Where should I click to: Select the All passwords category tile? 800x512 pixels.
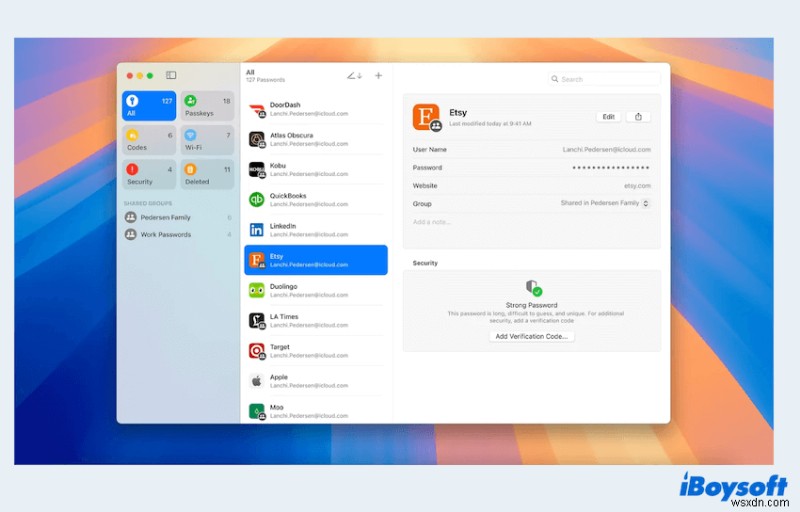click(149, 106)
